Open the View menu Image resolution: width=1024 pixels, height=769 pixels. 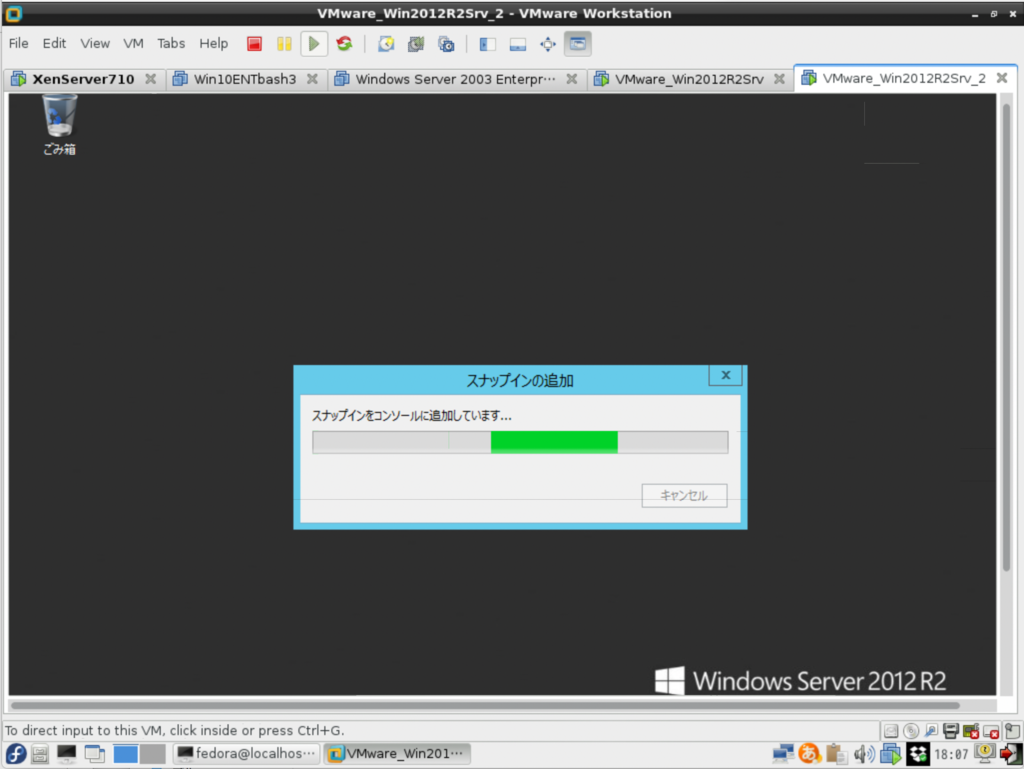click(95, 43)
